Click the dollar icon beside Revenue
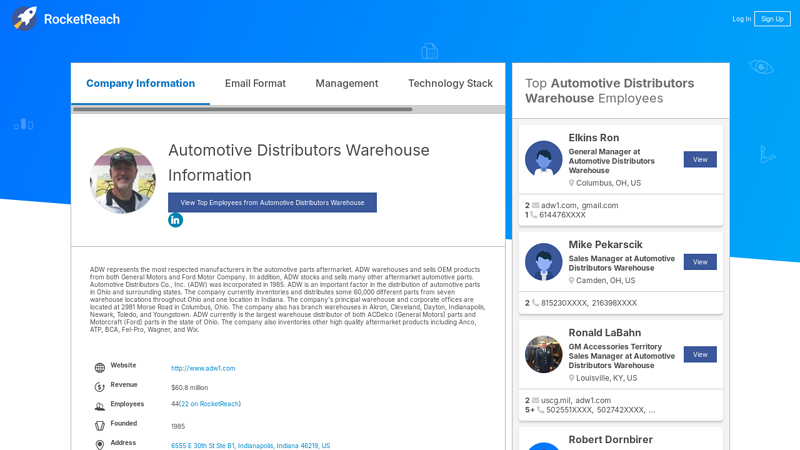The image size is (800, 450). [x=99, y=387]
